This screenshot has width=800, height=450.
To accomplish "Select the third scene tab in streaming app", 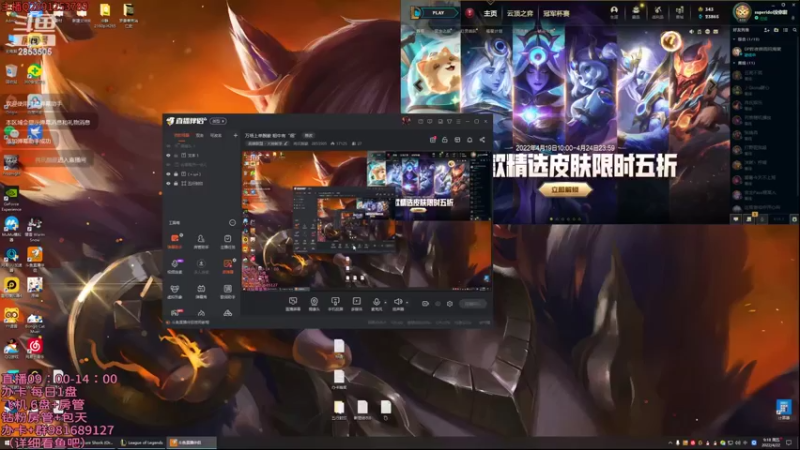I will click(216, 136).
